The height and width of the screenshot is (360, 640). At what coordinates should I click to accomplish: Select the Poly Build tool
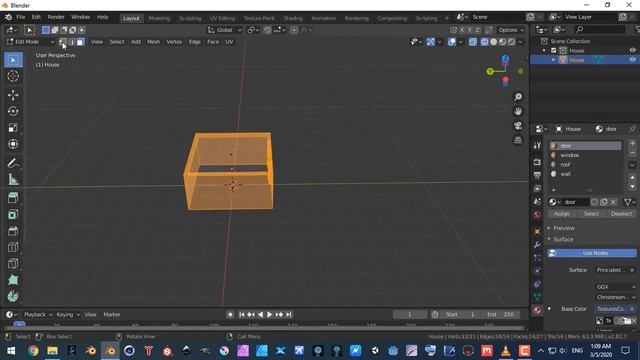pyautogui.click(x=13, y=280)
